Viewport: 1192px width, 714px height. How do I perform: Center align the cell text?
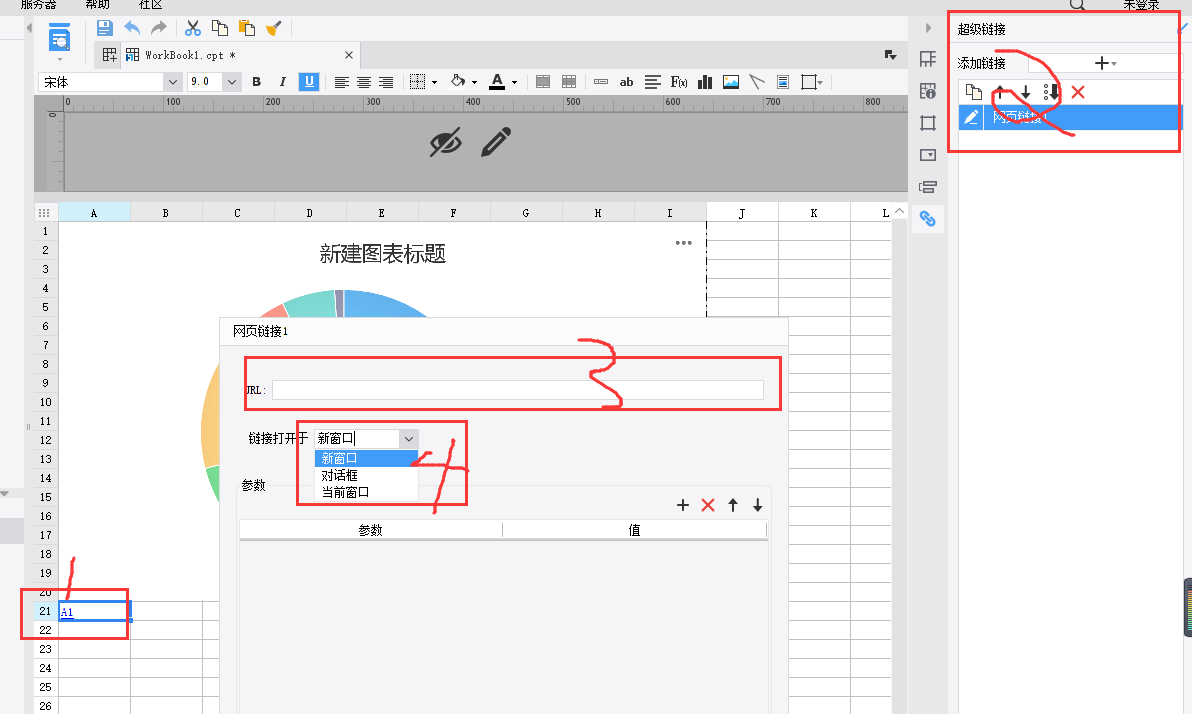click(x=364, y=82)
